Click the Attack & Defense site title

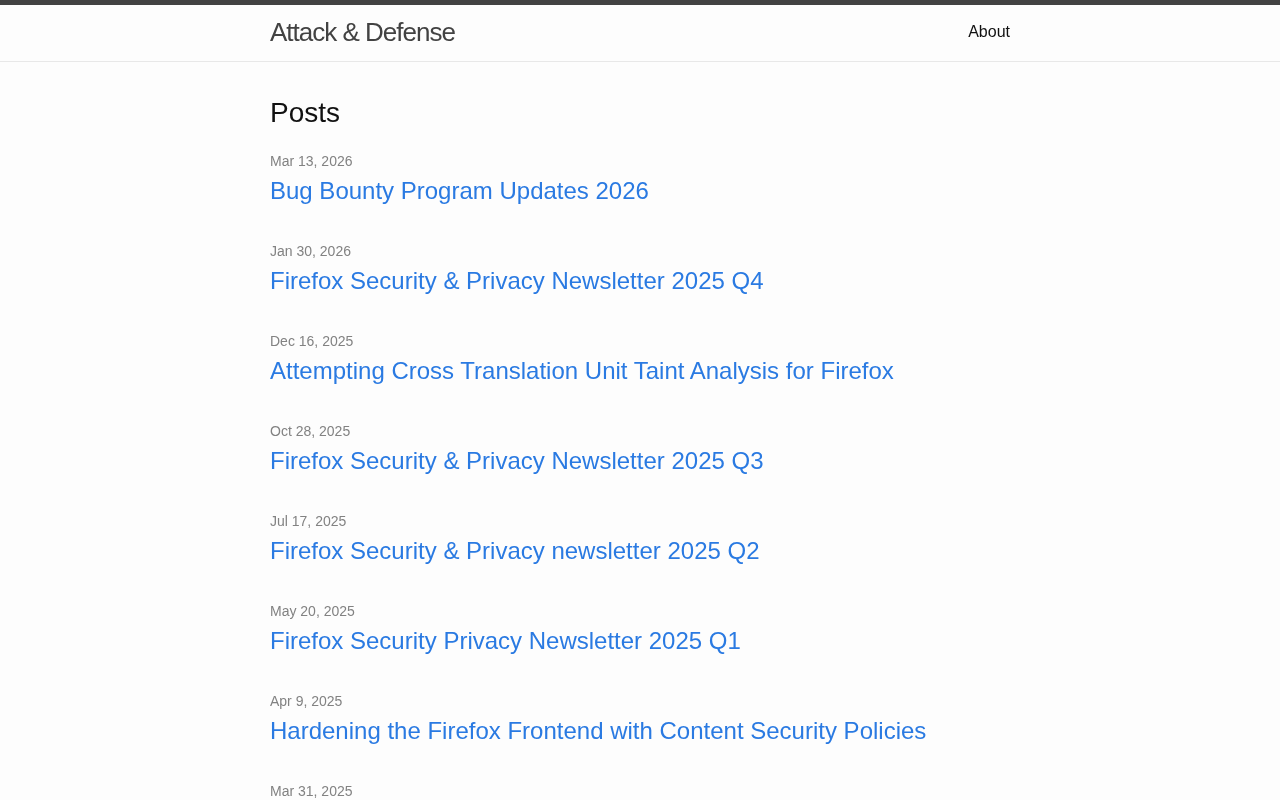pos(362,32)
